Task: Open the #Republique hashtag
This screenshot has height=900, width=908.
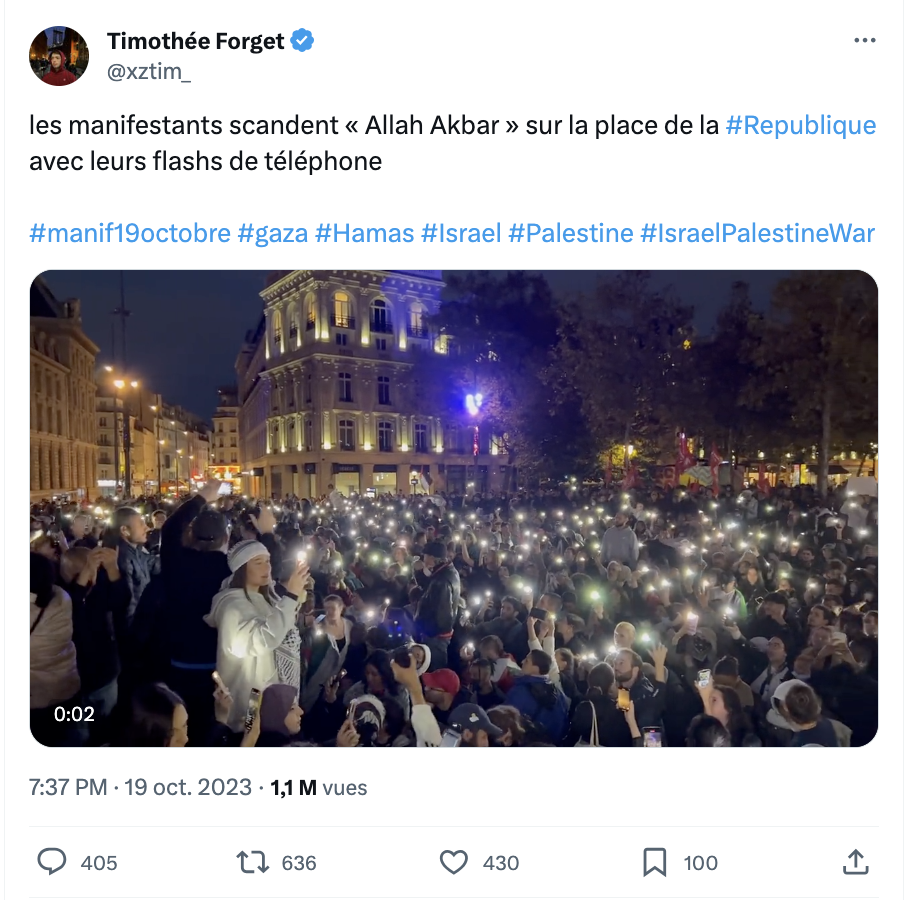Action: click(x=801, y=125)
